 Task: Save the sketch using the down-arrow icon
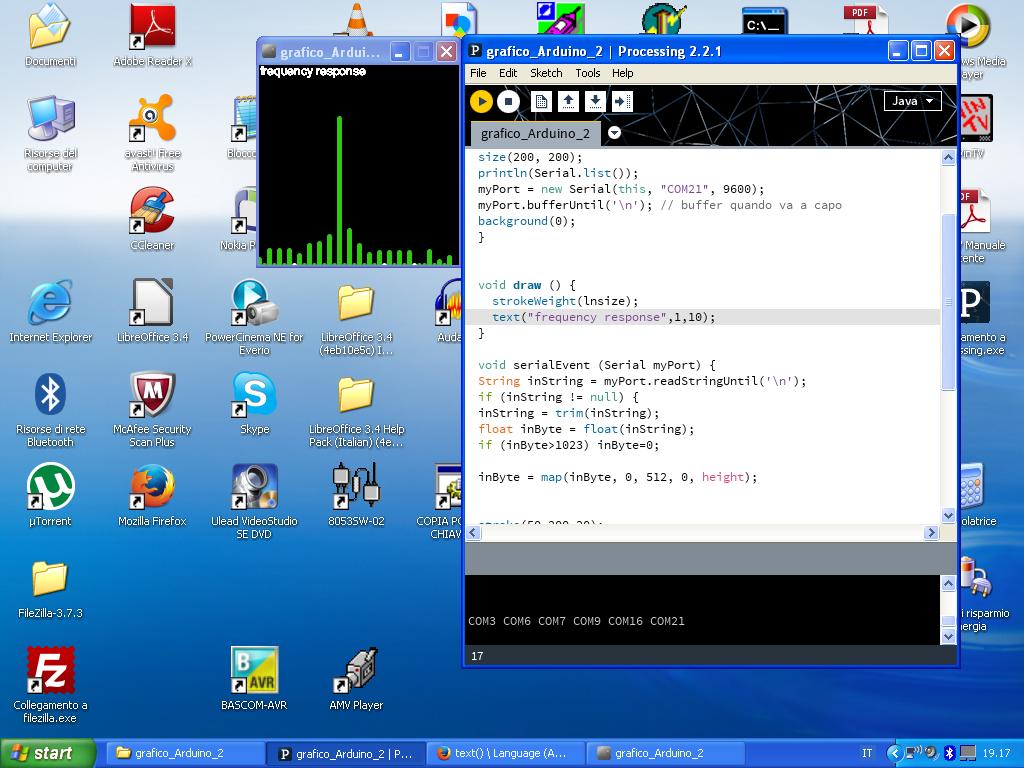[595, 101]
